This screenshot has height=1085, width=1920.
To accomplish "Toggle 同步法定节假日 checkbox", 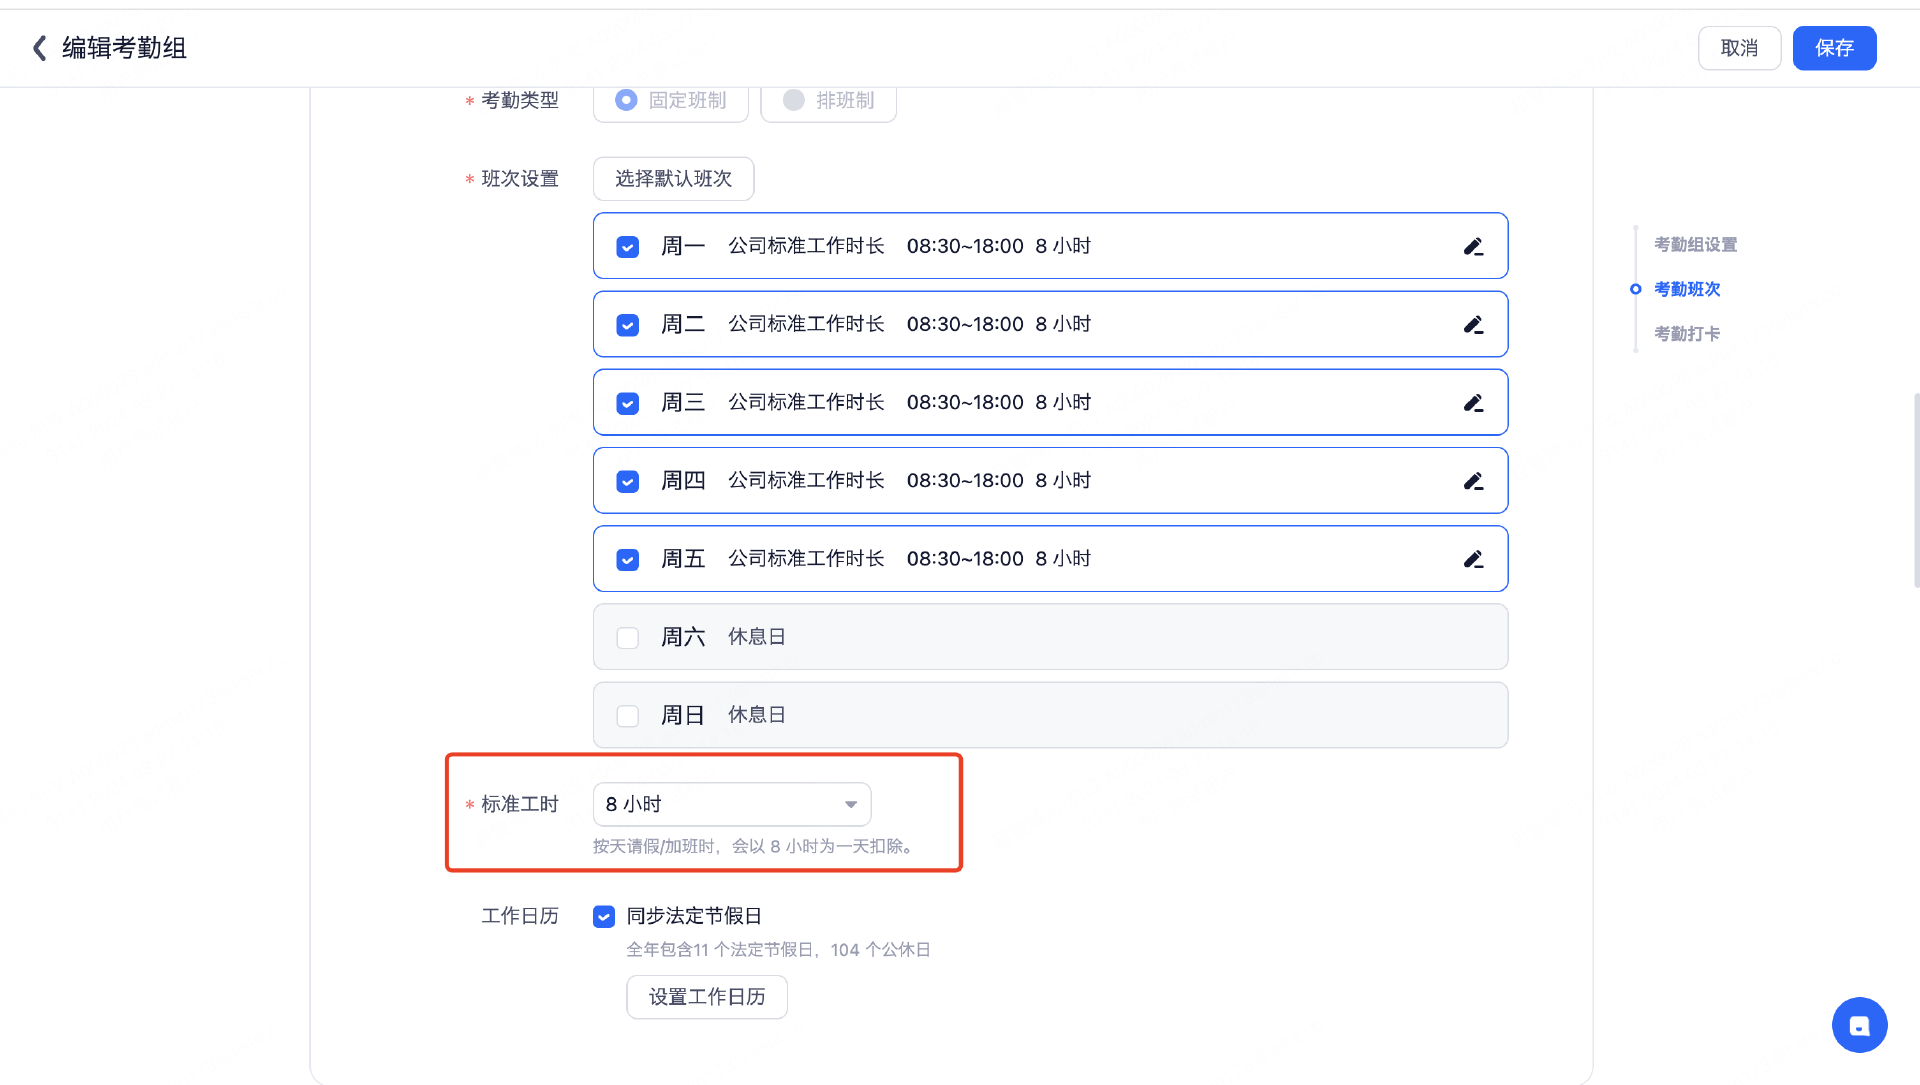I will [604, 917].
